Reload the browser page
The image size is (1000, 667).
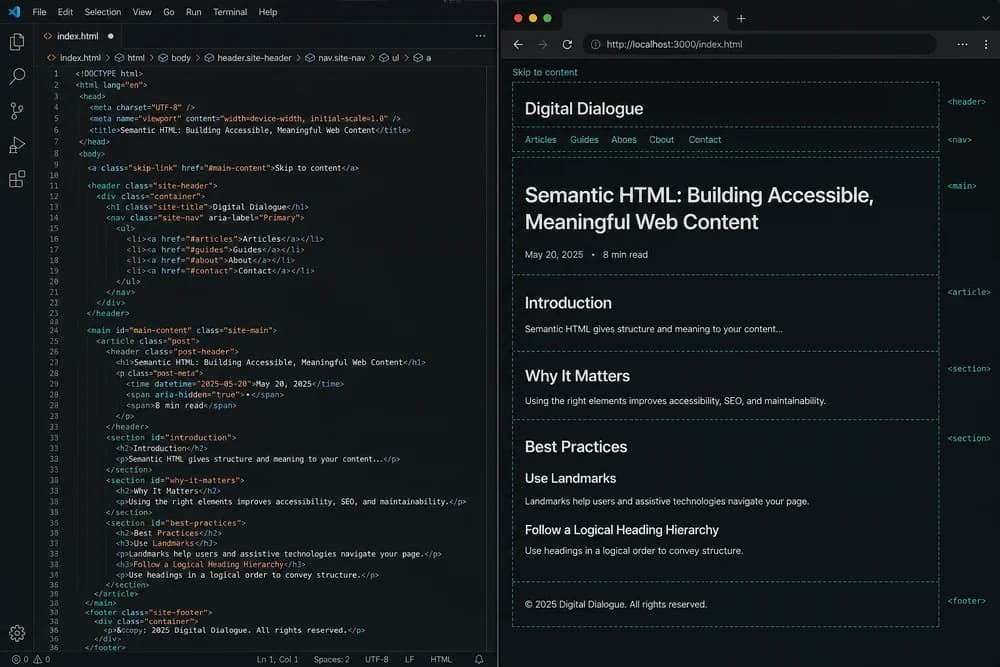tap(567, 44)
